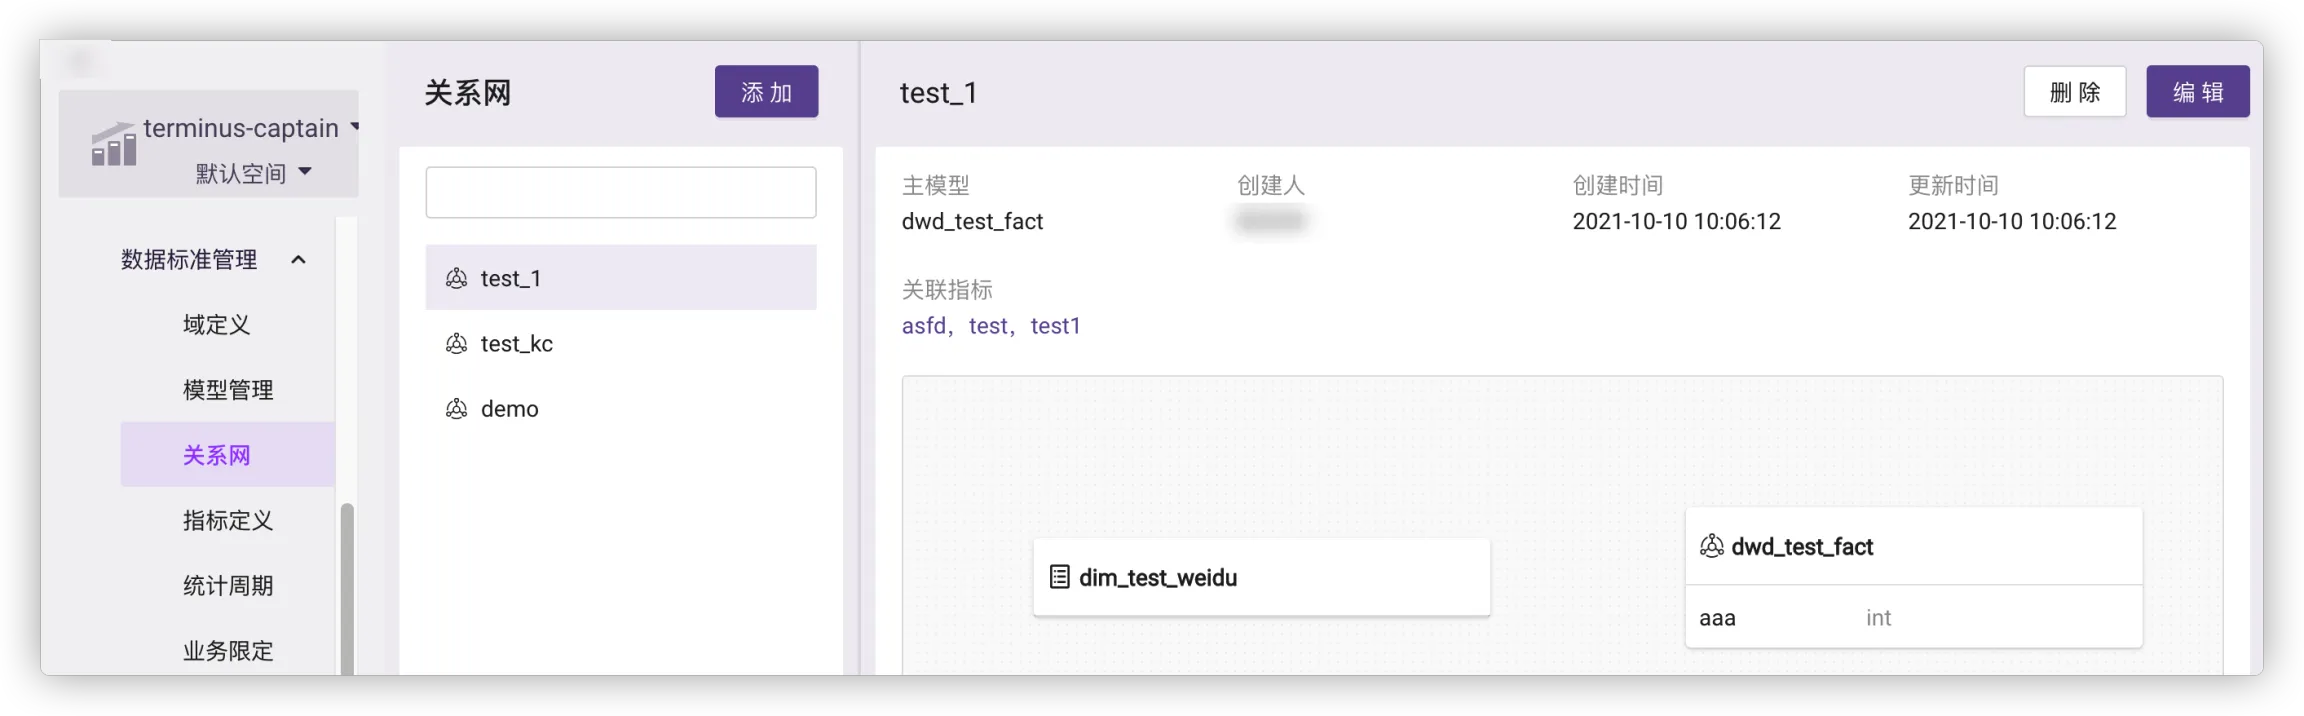
Task: Click the model icon on dwd_test_fact node
Action: coord(1711,546)
